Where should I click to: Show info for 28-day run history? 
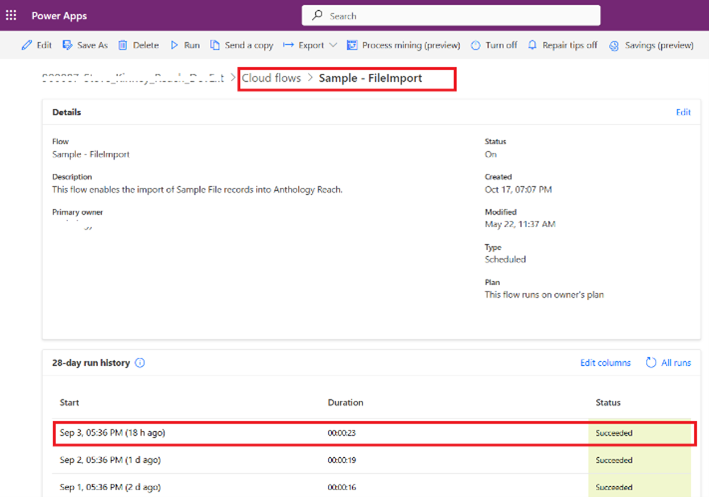[140, 363]
